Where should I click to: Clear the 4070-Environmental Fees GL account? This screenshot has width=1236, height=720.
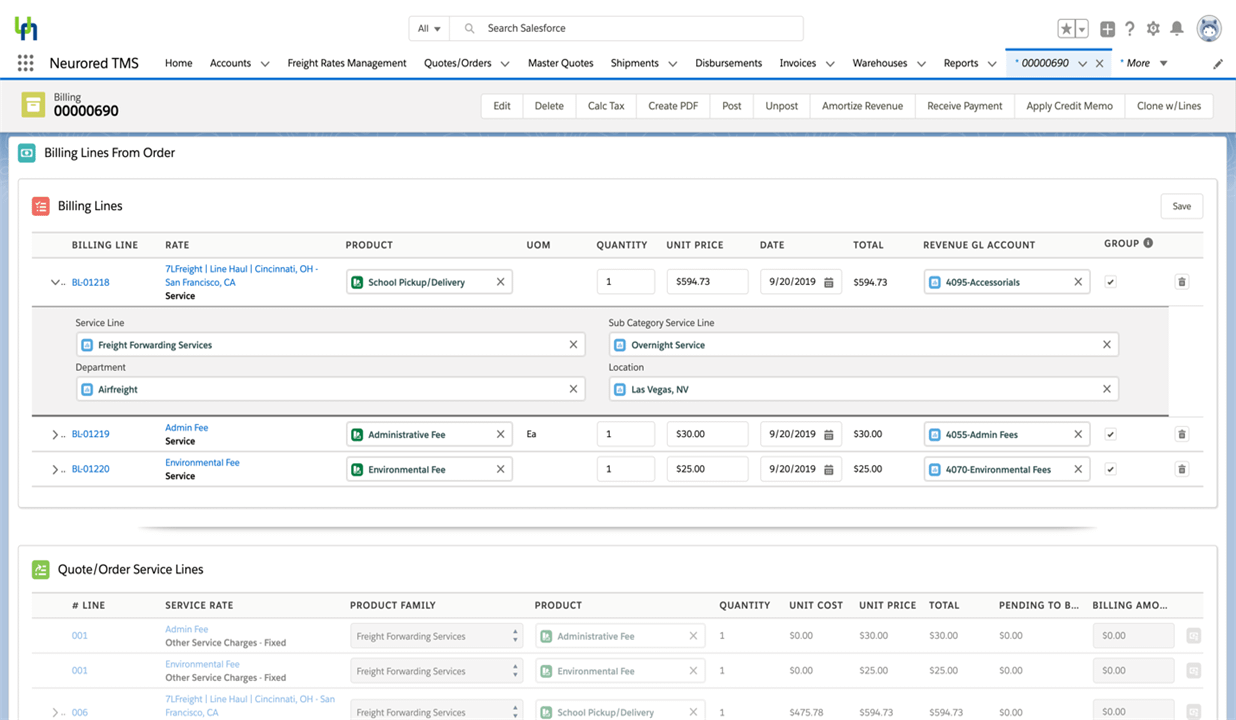(x=1078, y=469)
